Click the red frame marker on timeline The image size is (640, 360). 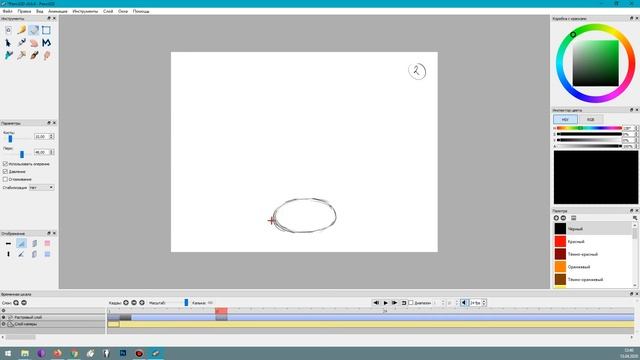point(221,311)
